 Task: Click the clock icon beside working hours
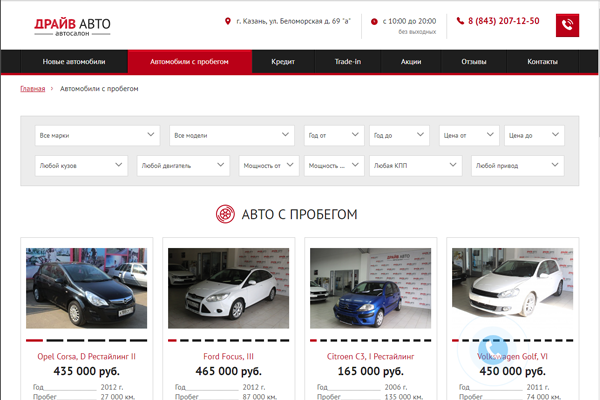(375, 21)
